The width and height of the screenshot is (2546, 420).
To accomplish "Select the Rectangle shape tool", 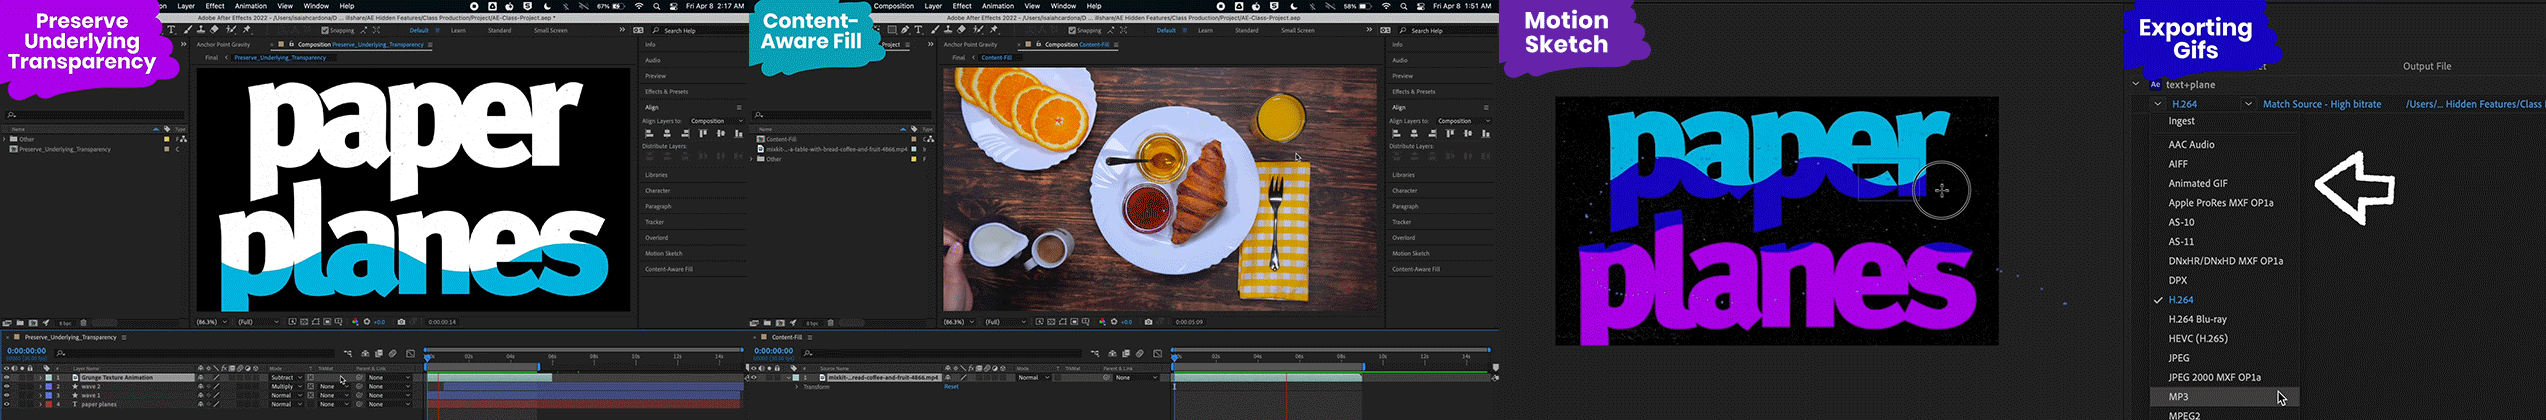I will (x=892, y=30).
